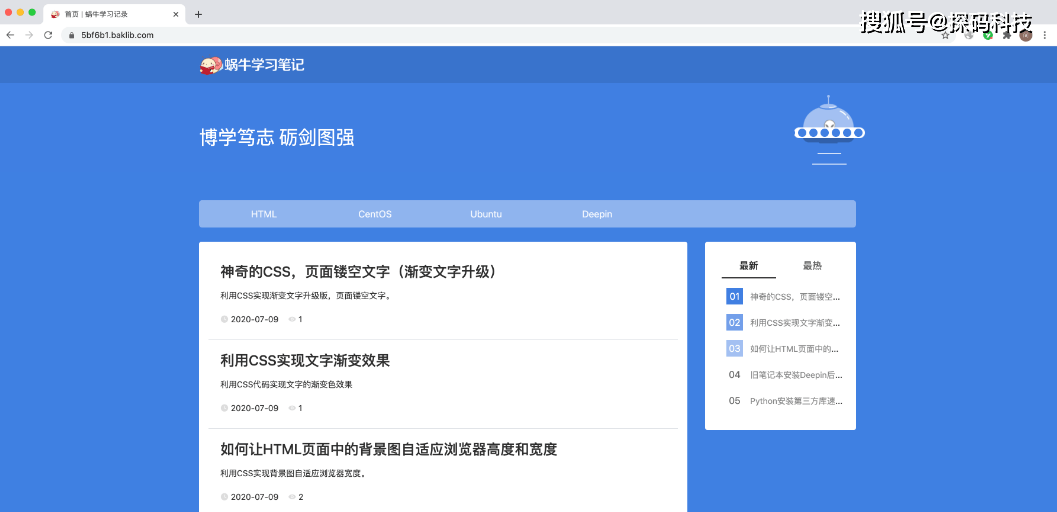Open the CentOS category
This screenshot has width=1057, height=512.
(375, 214)
